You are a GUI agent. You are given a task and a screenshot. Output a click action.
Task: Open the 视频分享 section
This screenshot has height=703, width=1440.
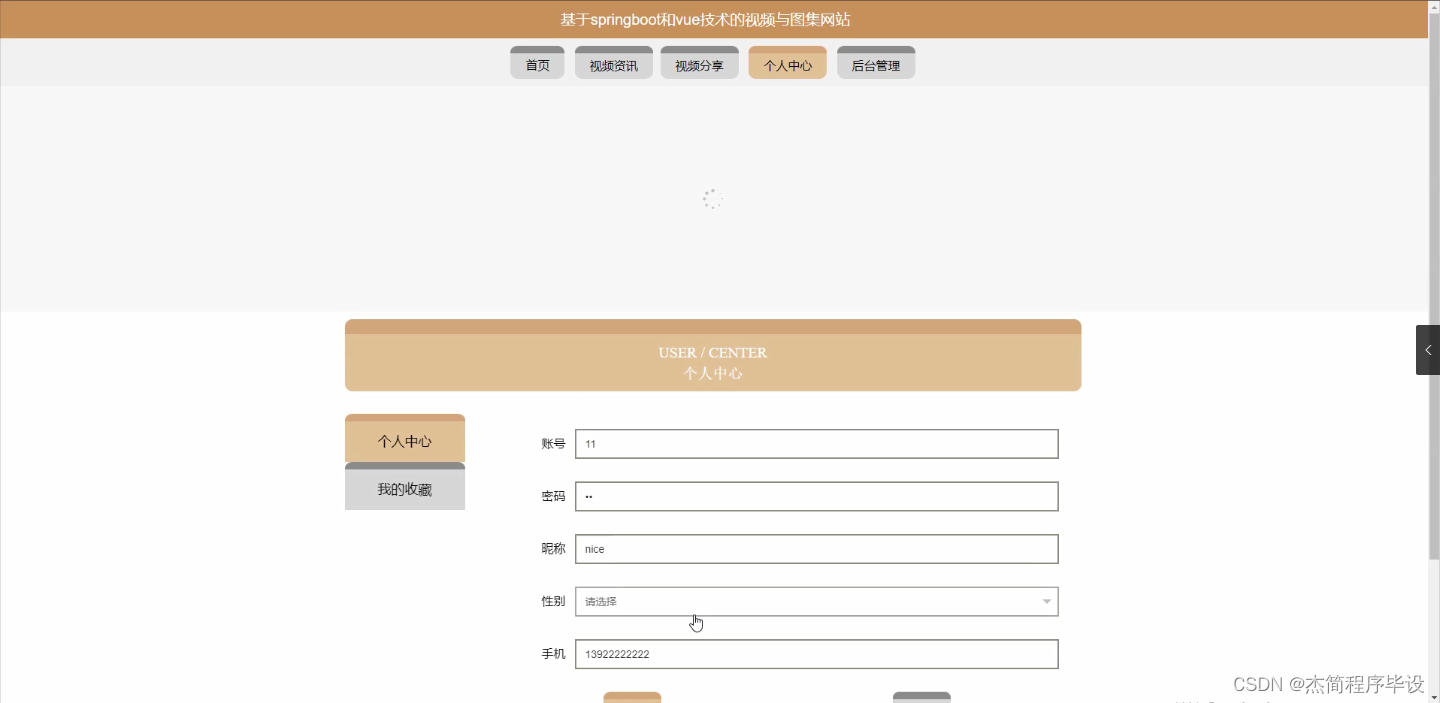[x=699, y=62]
